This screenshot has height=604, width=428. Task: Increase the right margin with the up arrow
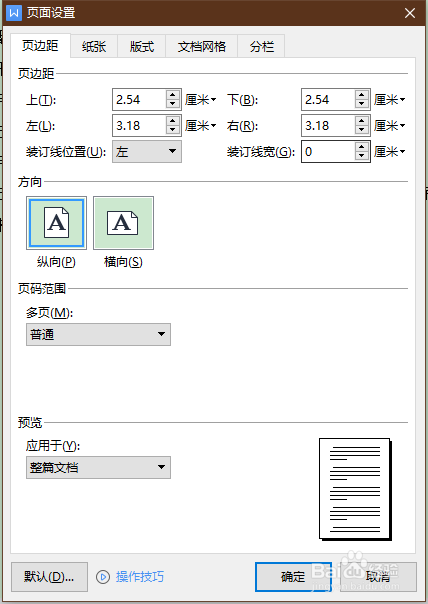pos(361,121)
